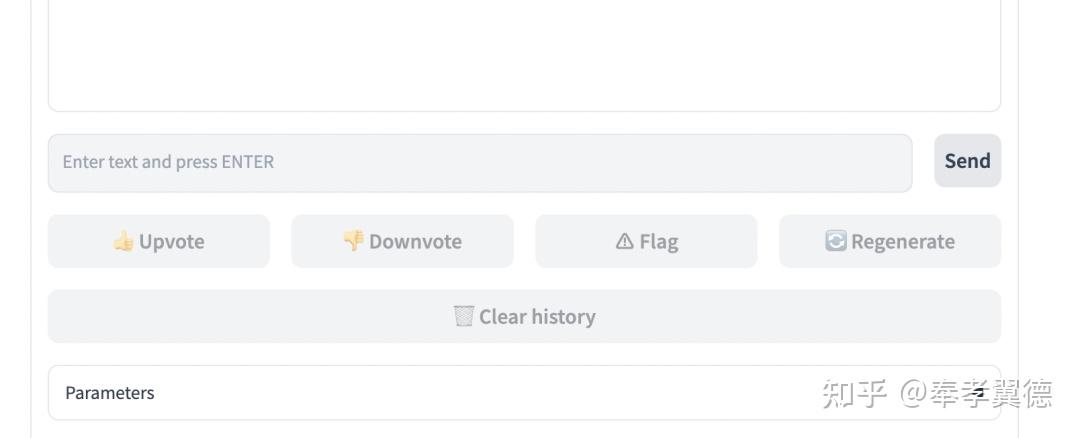
Task: Click the thumbs-up icon on Upvote
Action: (123, 241)
